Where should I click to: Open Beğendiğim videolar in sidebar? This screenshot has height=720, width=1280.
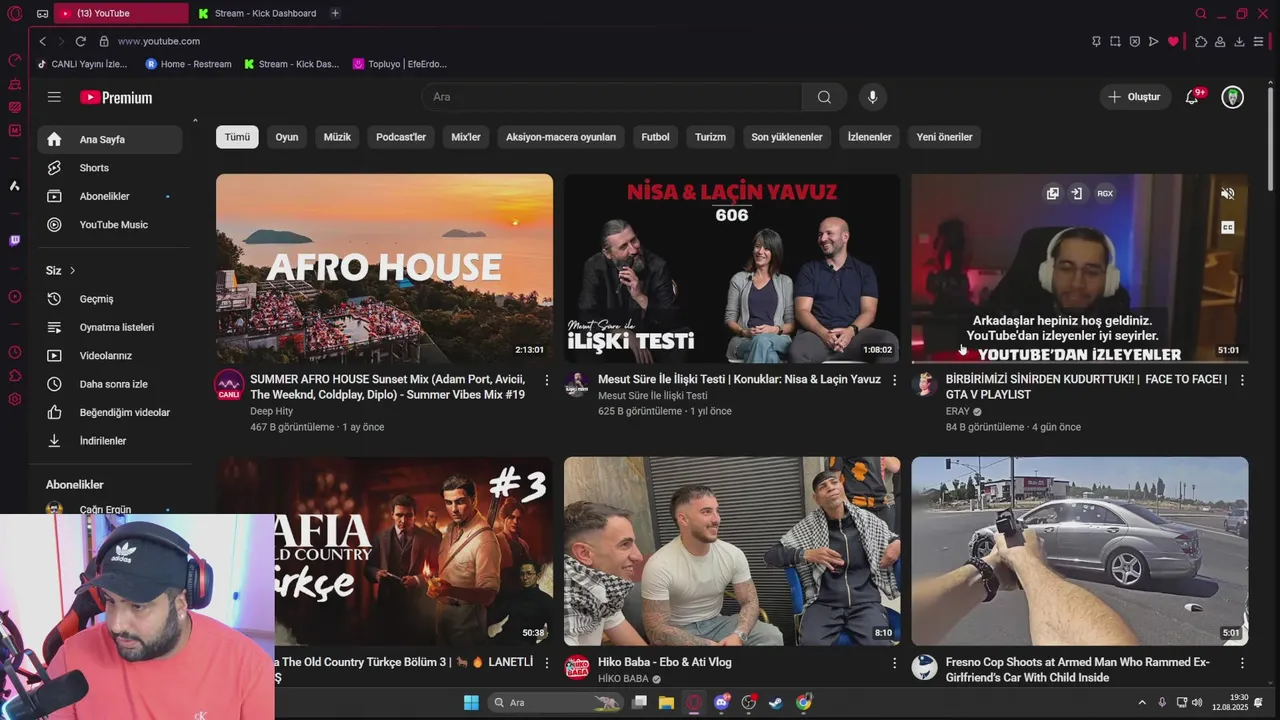pyautogui.click(x=110, y=412)
